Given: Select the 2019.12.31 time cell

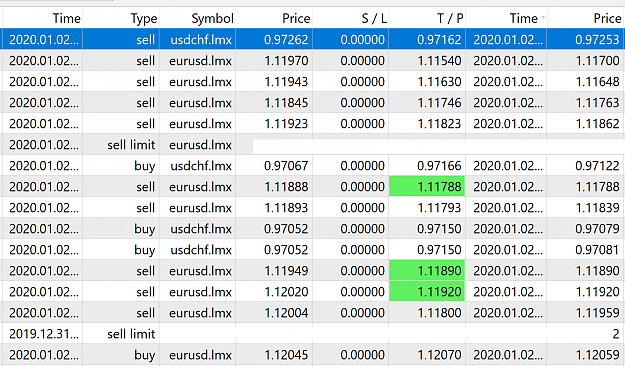Looking at the screenshot, I should [x=44, y=334].
